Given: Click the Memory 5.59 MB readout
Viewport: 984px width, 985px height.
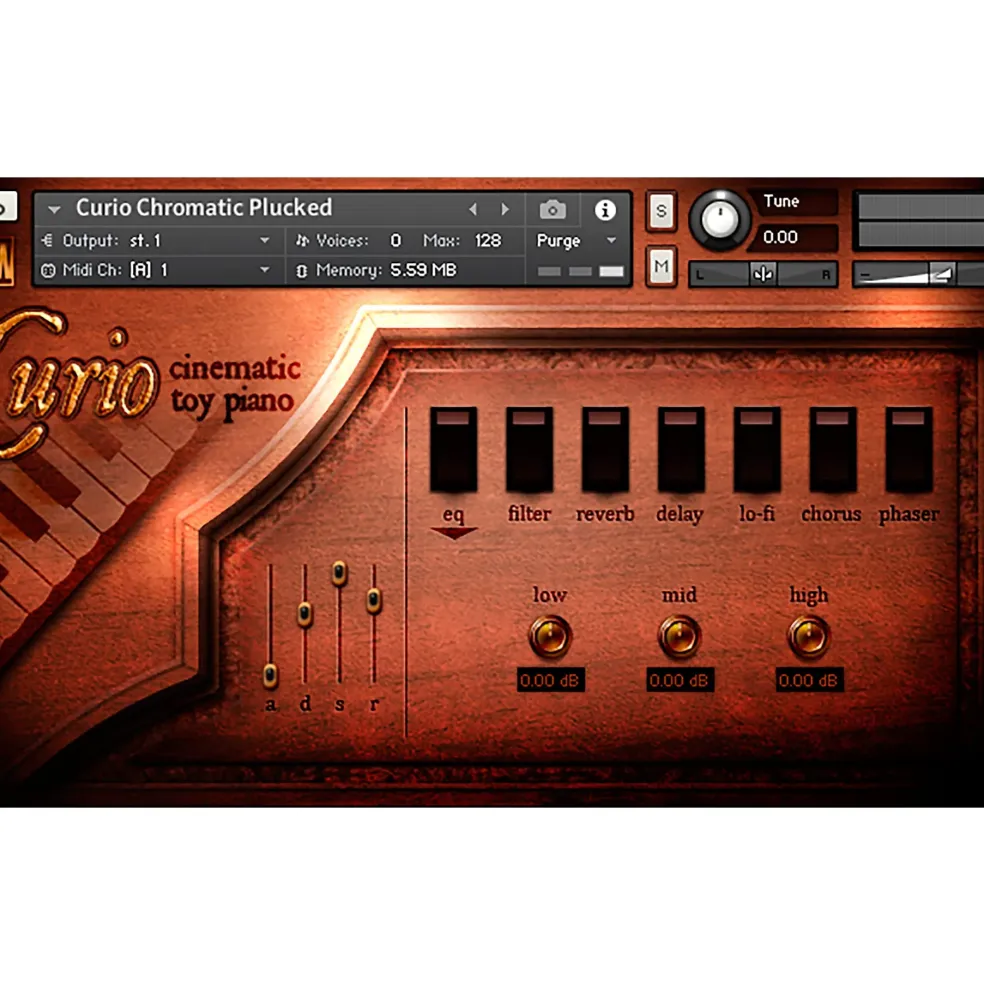Looking at the screenshot, I should pyautogui.click(x=423, y=270).
